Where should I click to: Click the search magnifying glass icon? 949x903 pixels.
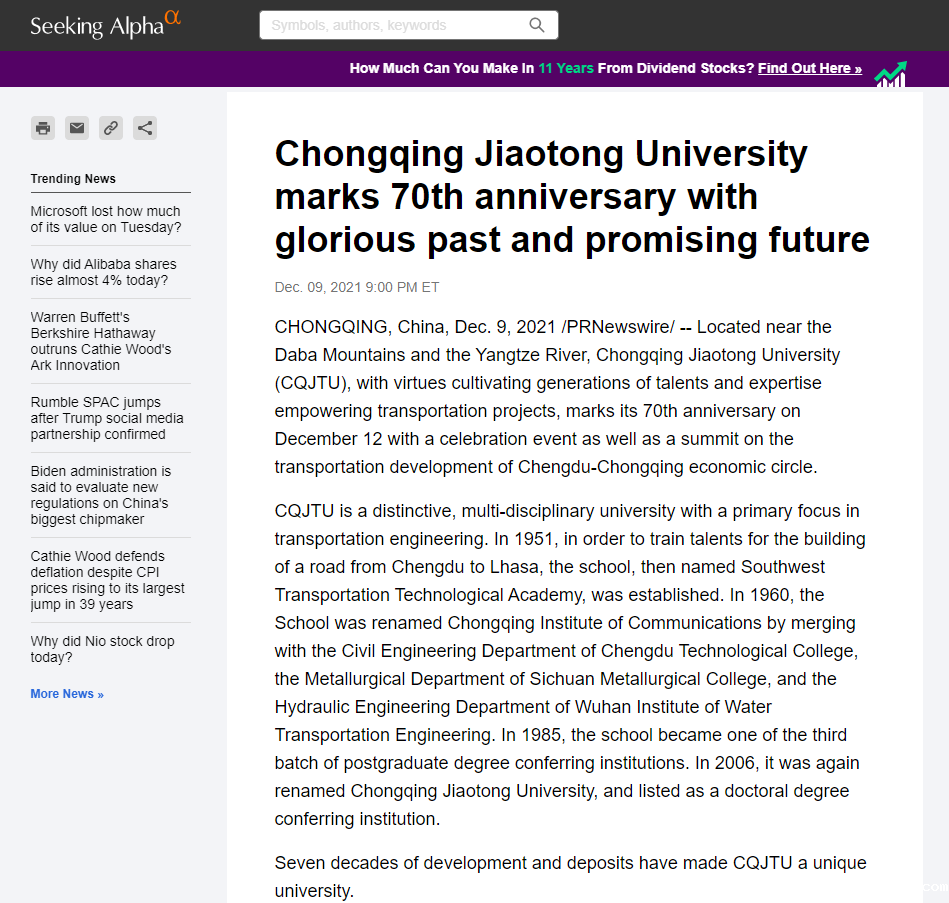pos(537,25)
